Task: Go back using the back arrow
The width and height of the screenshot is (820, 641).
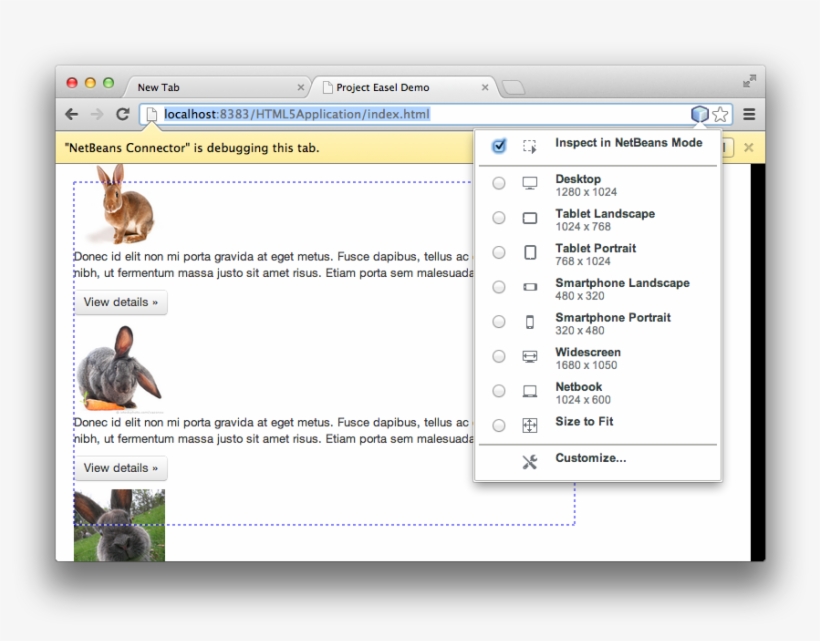Action: [71, 114]
